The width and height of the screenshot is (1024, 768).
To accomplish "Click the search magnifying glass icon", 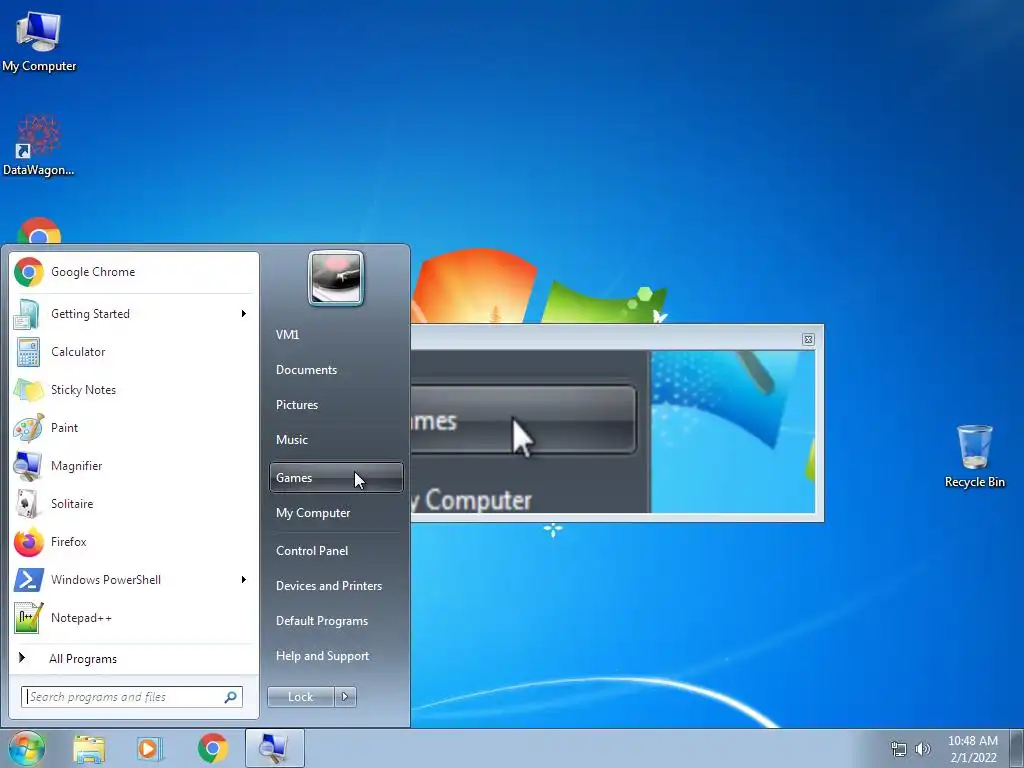I will pyautogui.click(x=231, y=697).
